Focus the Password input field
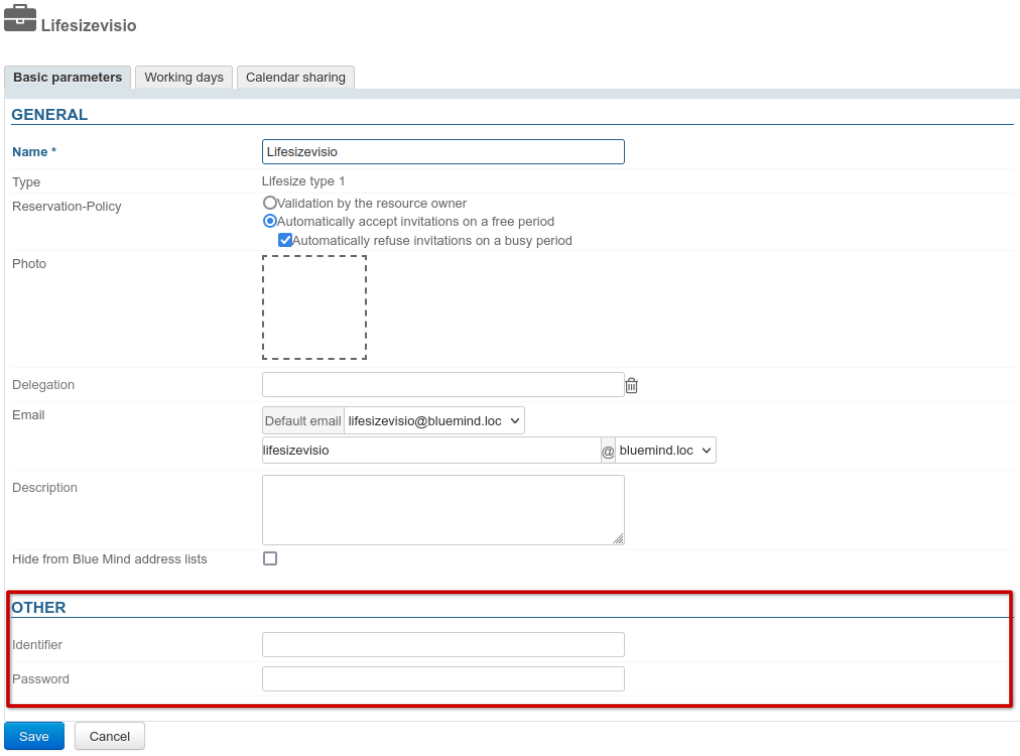This screenshot has width=1020, height=756. 442,679
